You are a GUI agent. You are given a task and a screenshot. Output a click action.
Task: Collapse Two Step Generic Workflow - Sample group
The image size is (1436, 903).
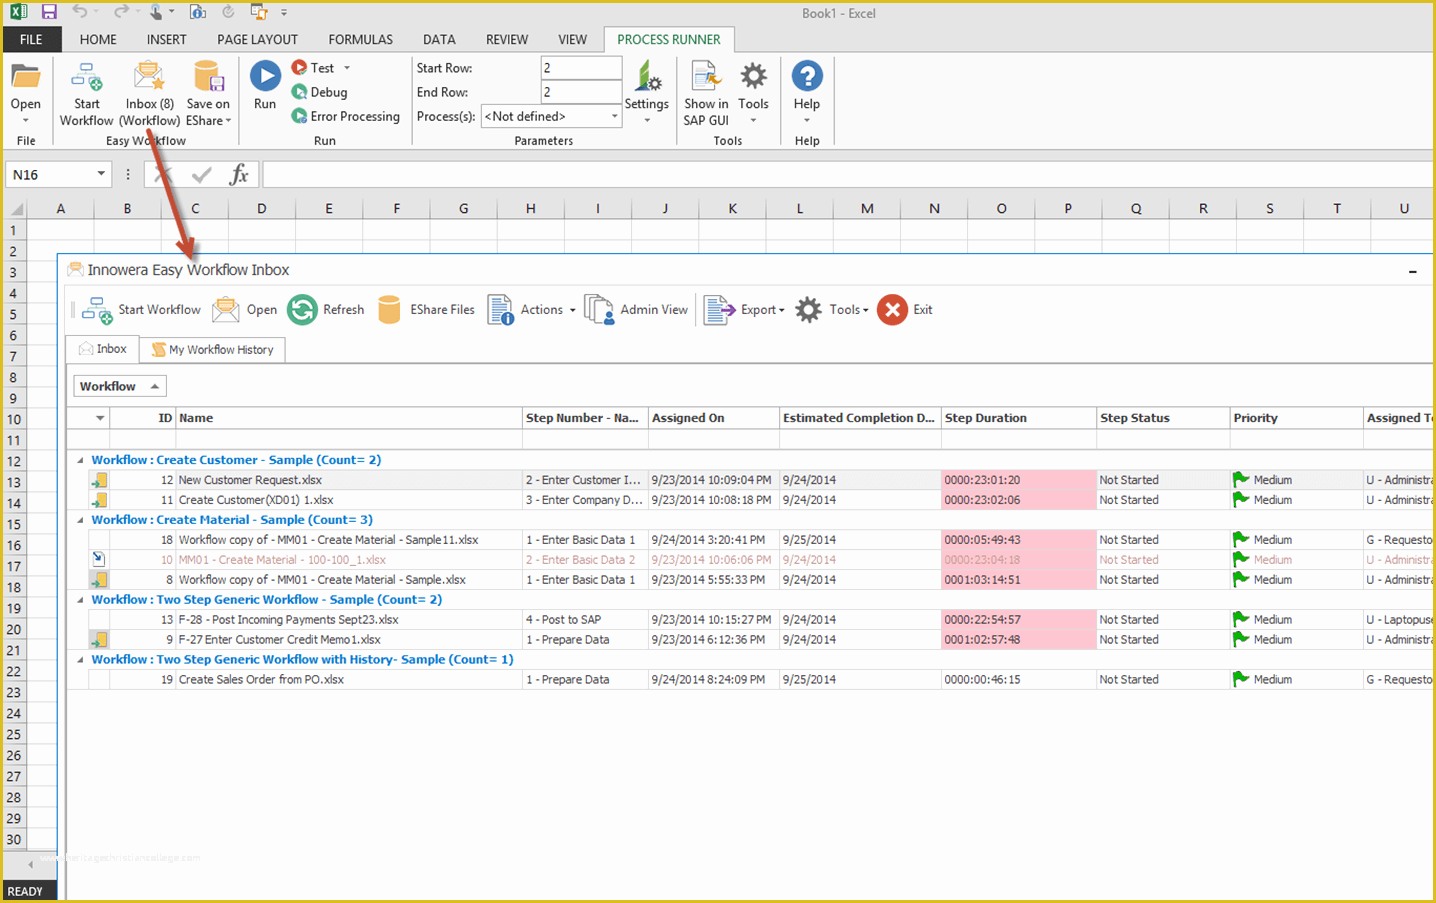pos(81,600)
